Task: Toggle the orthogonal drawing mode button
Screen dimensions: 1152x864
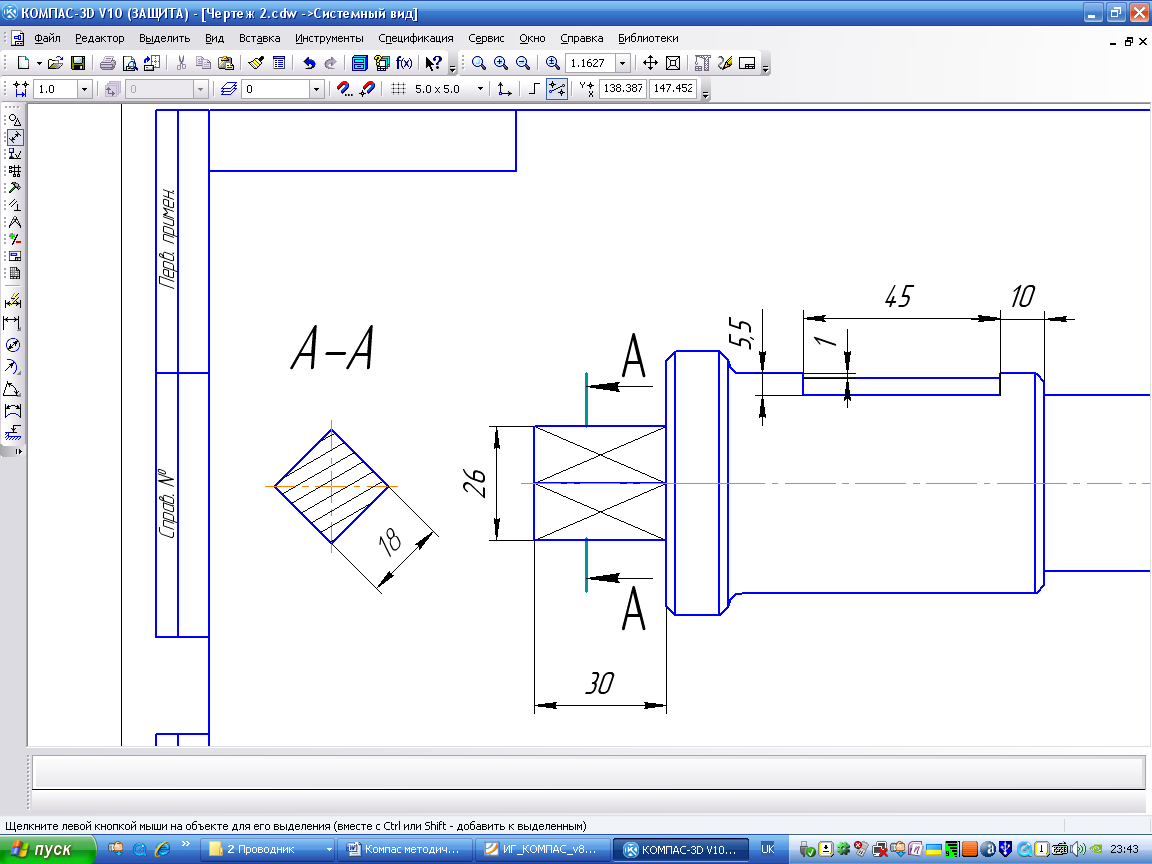Action: [x=534, y=89]
